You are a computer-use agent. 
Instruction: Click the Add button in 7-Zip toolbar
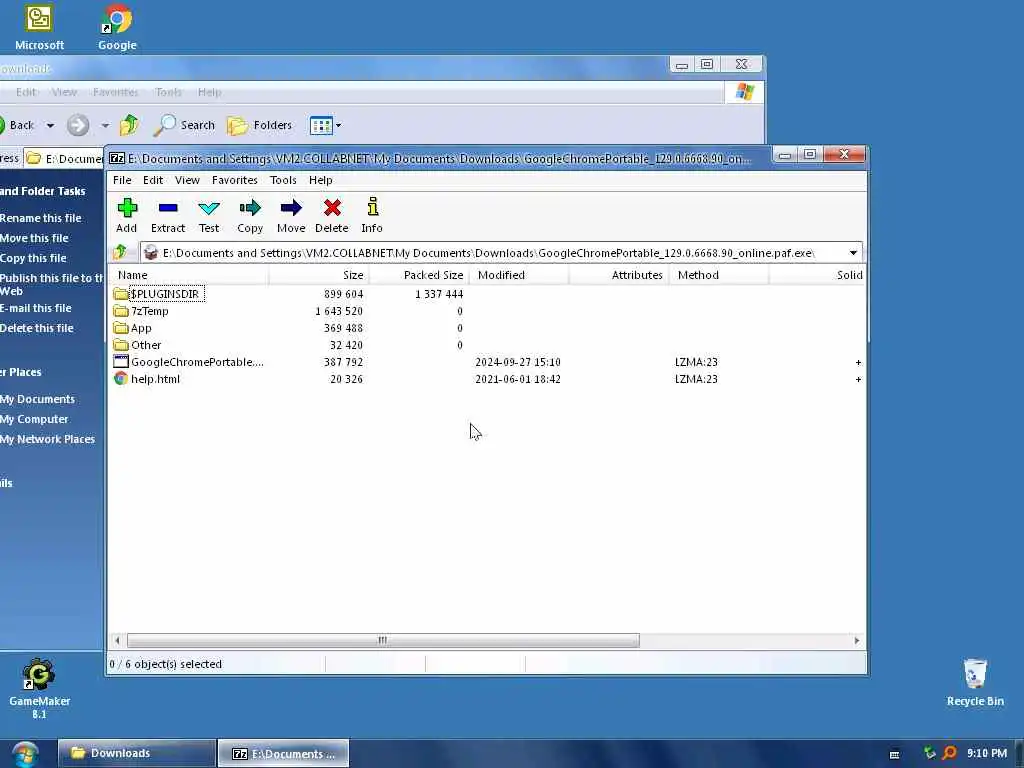[x=127, y=216]
